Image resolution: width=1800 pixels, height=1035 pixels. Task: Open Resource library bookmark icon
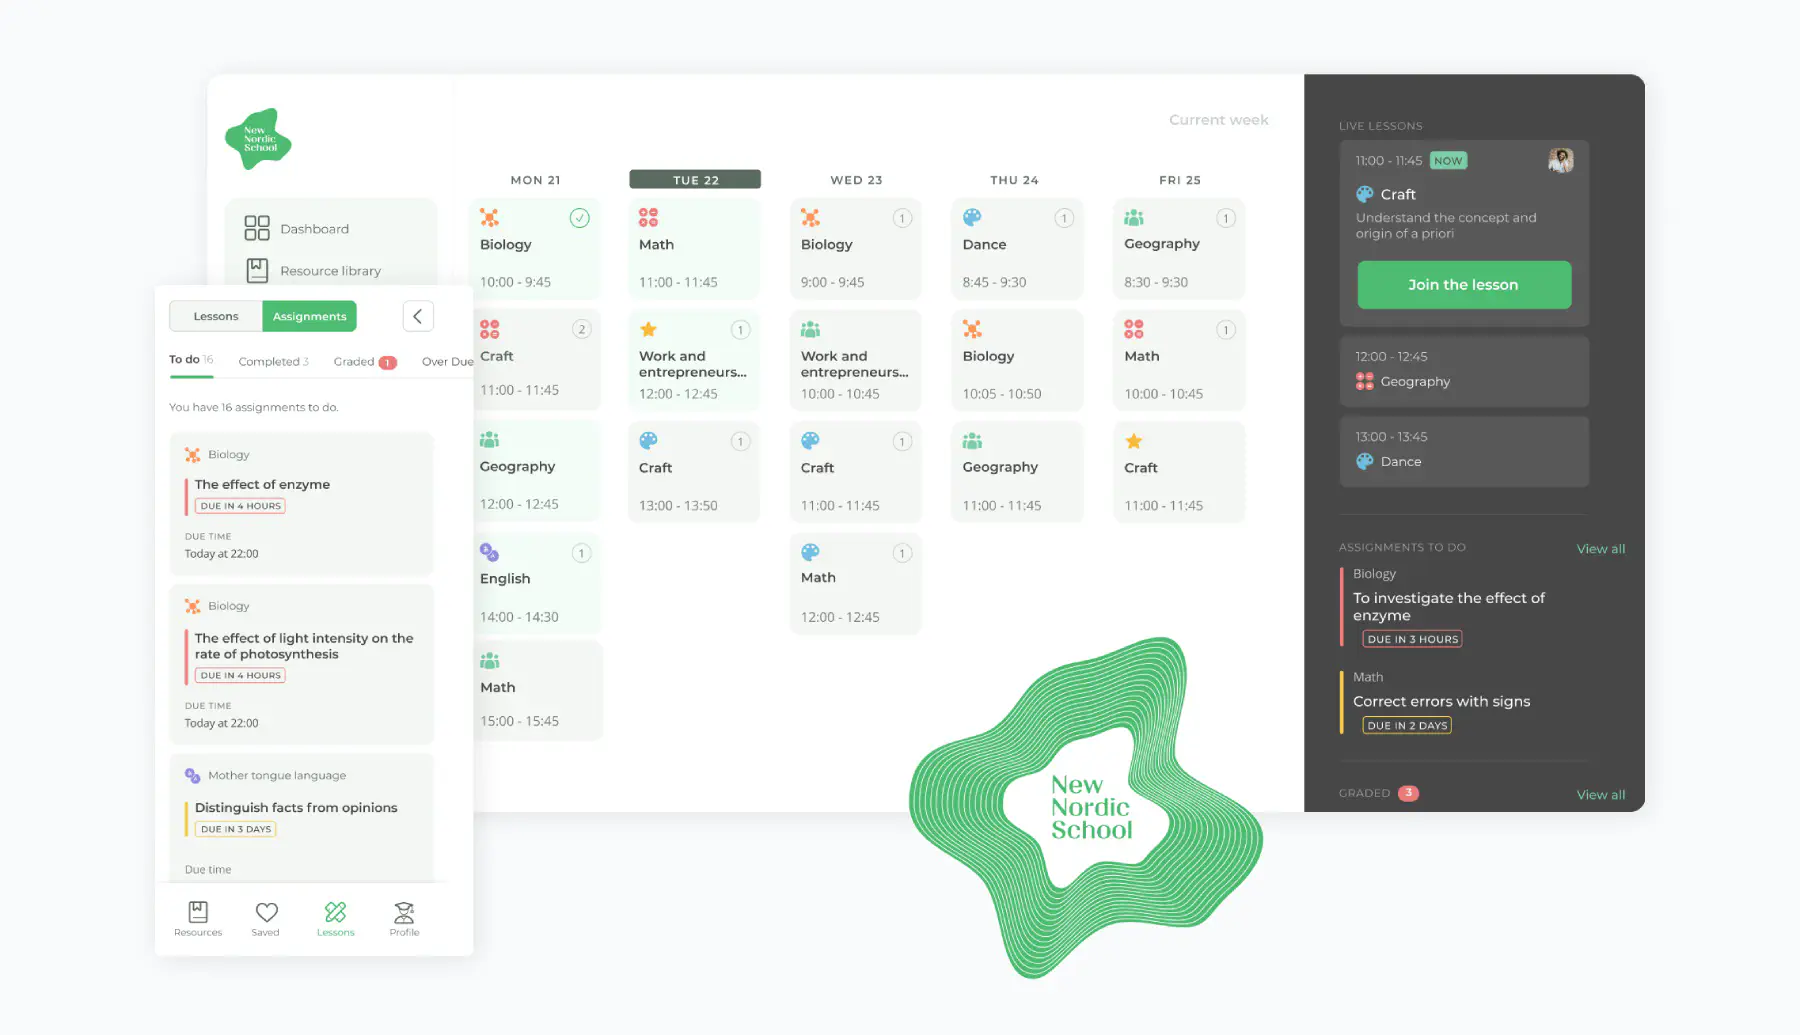pos(257,270)
